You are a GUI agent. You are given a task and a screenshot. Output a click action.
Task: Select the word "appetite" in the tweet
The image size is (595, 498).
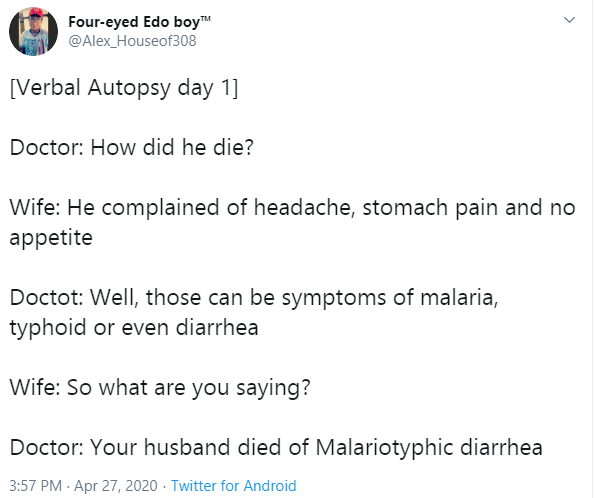(x=51, y=238)
